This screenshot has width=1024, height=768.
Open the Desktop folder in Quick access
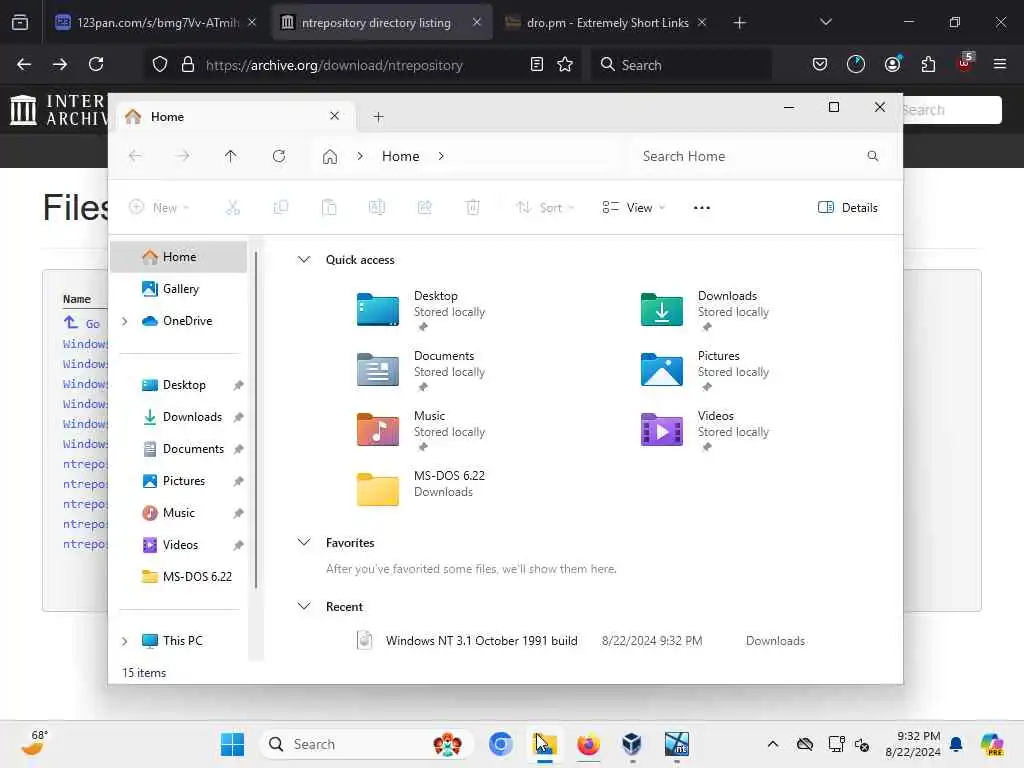coord(421,310)
